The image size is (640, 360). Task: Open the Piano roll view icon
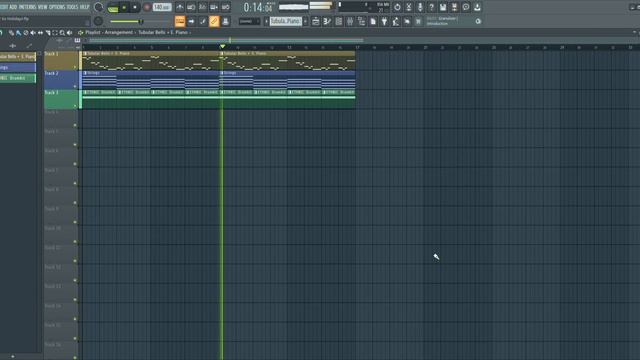(x=327, y=21)
